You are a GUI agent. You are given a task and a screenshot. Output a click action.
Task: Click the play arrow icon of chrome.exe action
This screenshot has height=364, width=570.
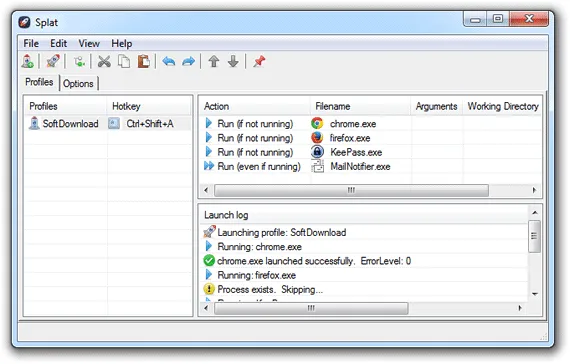tap(209, 123)
